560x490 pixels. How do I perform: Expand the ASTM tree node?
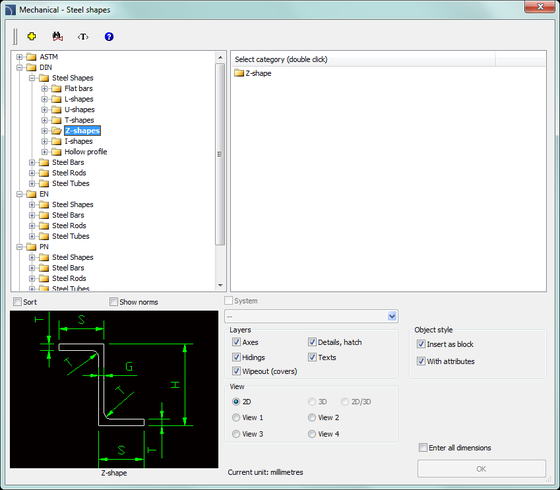point(19,57)
